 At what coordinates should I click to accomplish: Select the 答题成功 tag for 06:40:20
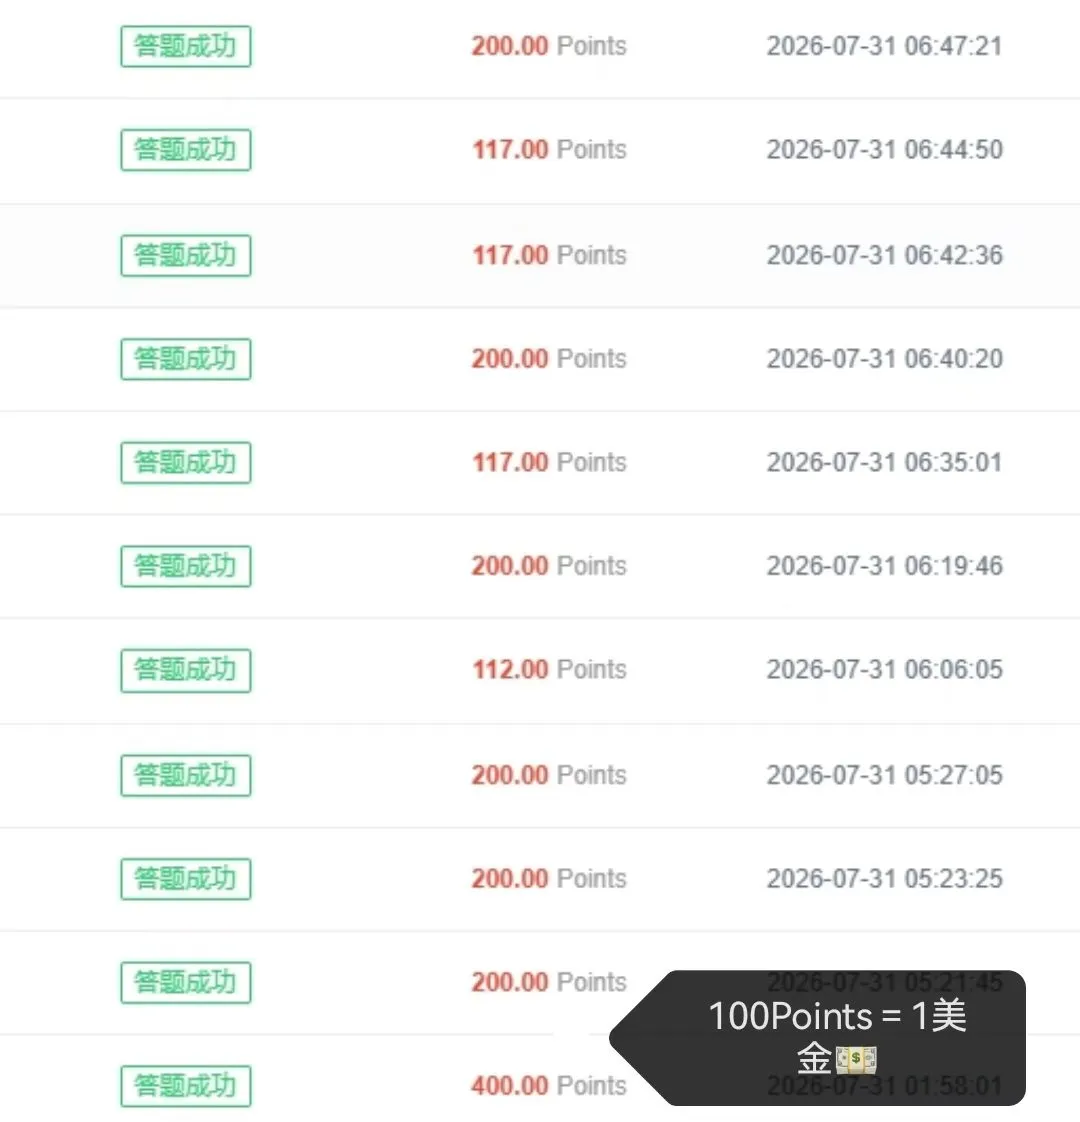tap(185, 358)
